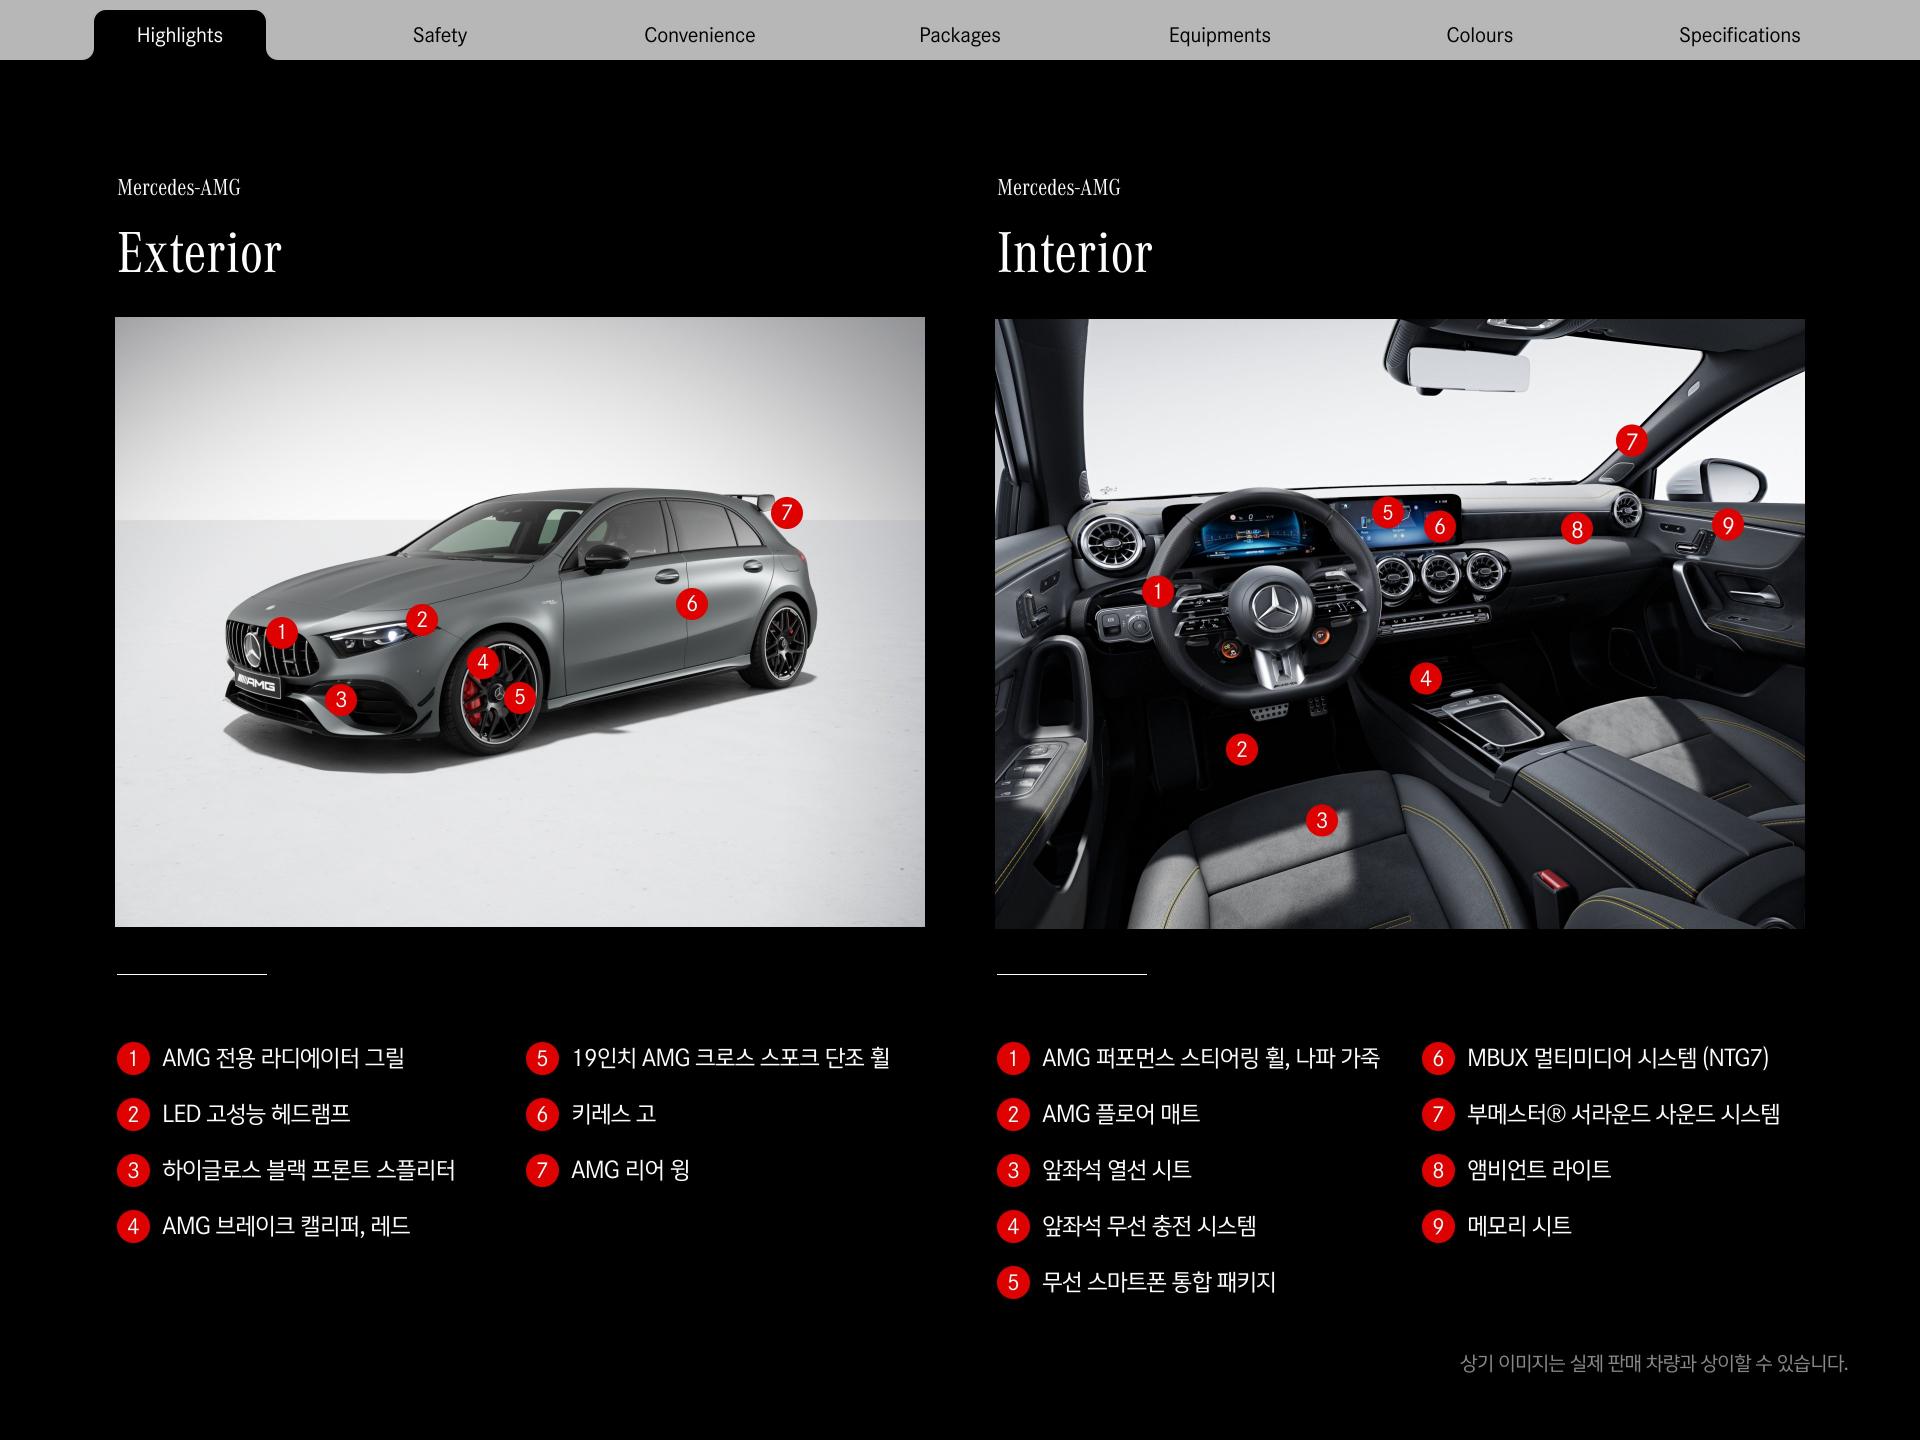Select hotspot 2 on the floor mat

(x=1242, y=750)
